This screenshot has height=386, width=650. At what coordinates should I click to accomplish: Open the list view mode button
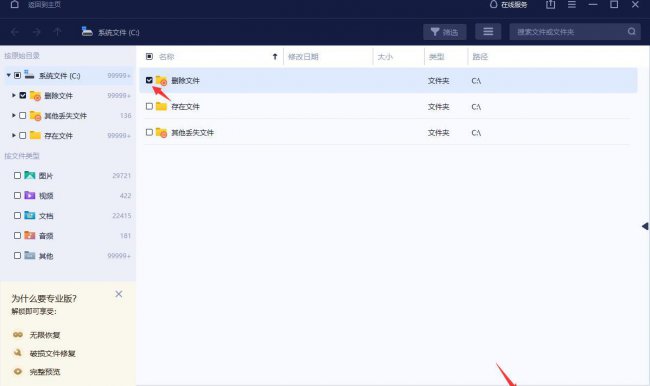[x=488, y=32]
